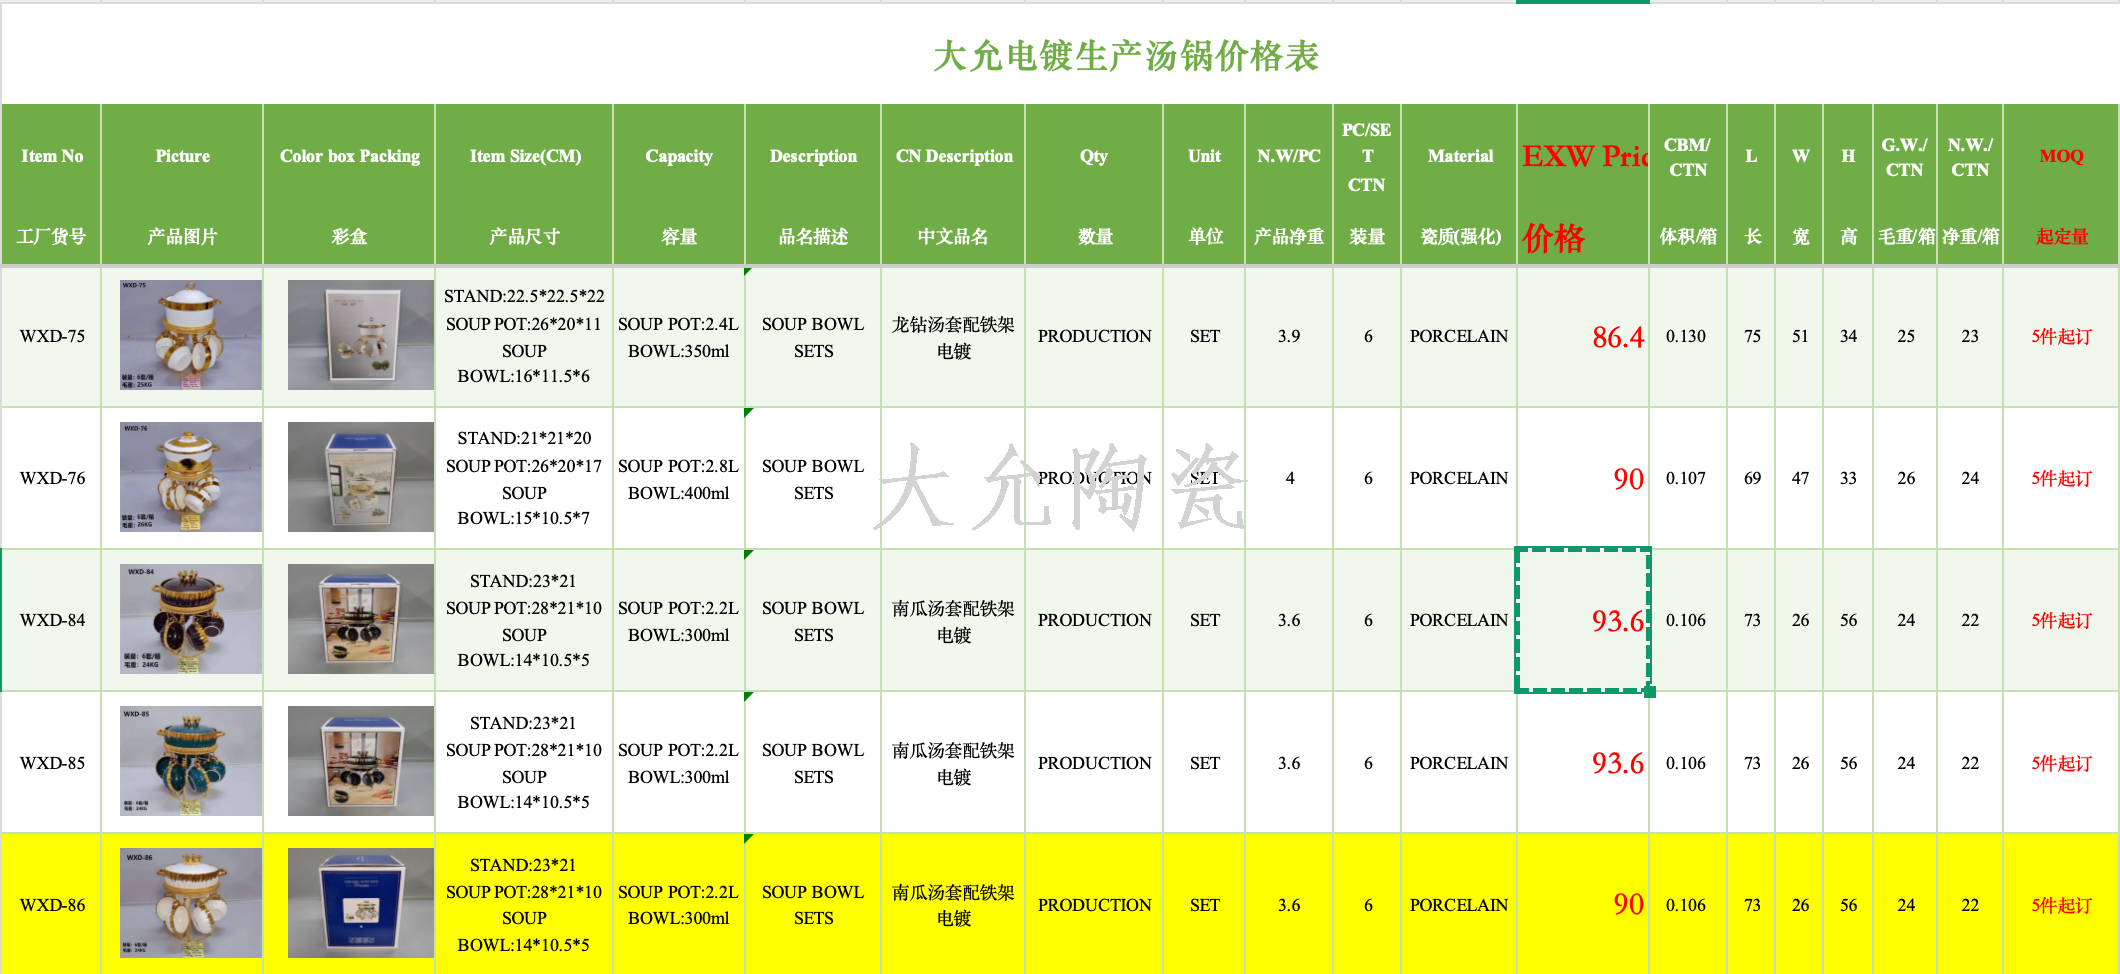Click the EXW Price header cell
The image size is (2120, 974).
tap(1583, 185)
